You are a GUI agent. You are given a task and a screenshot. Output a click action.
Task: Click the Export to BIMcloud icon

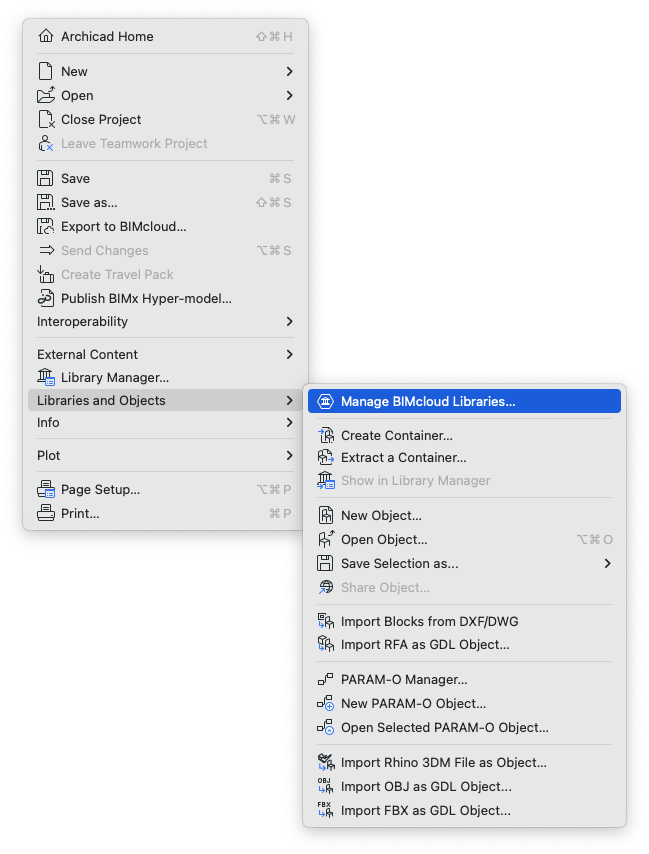click(x=45, y=226)
